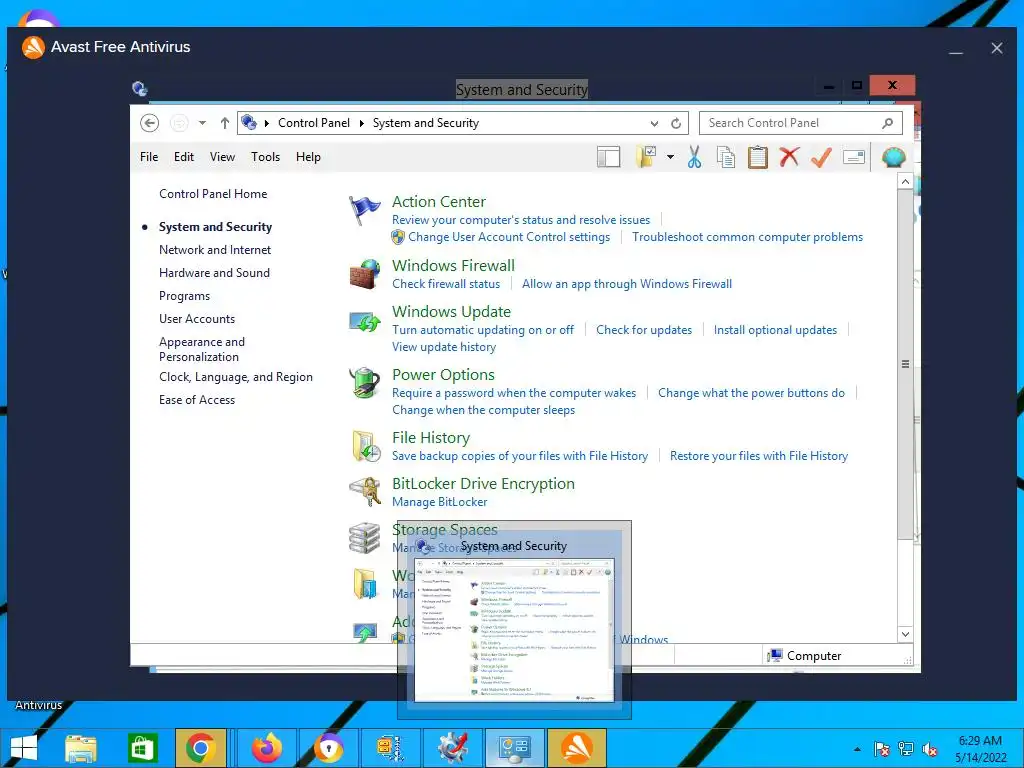The width and height of the screenshot is (1024, 768).
Task: Open Change User Account Control settings
Action: pos(509,237)
